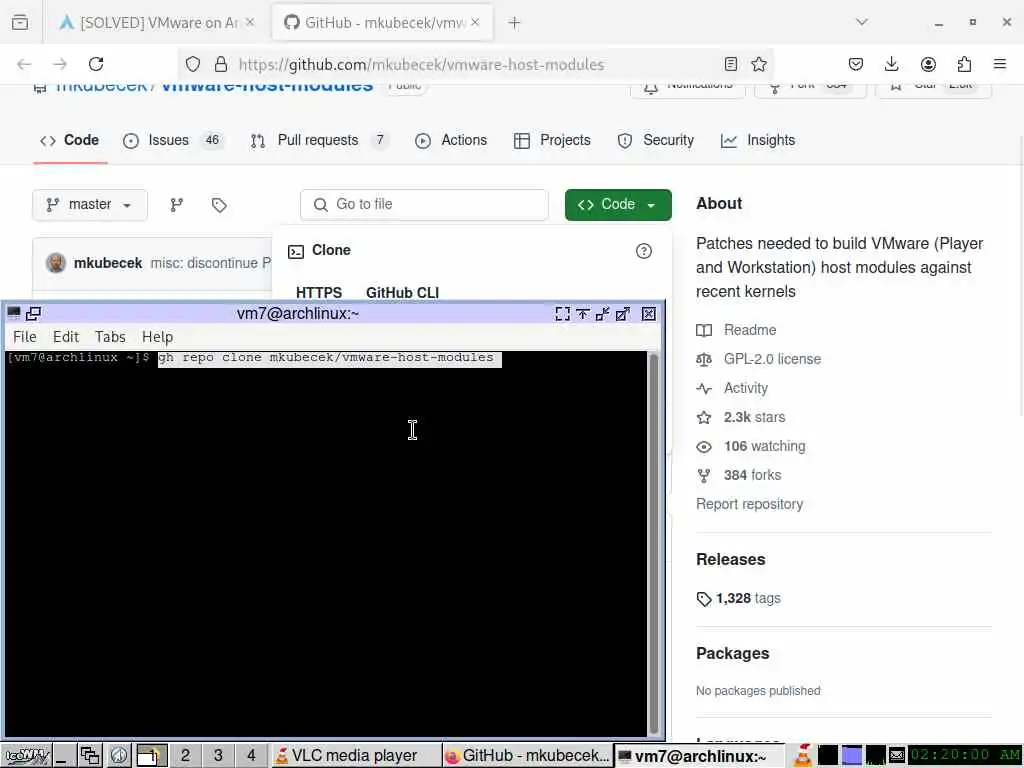Open terminal Edit menu
This screenshot has width=1024, height=768.
point(66,337)
